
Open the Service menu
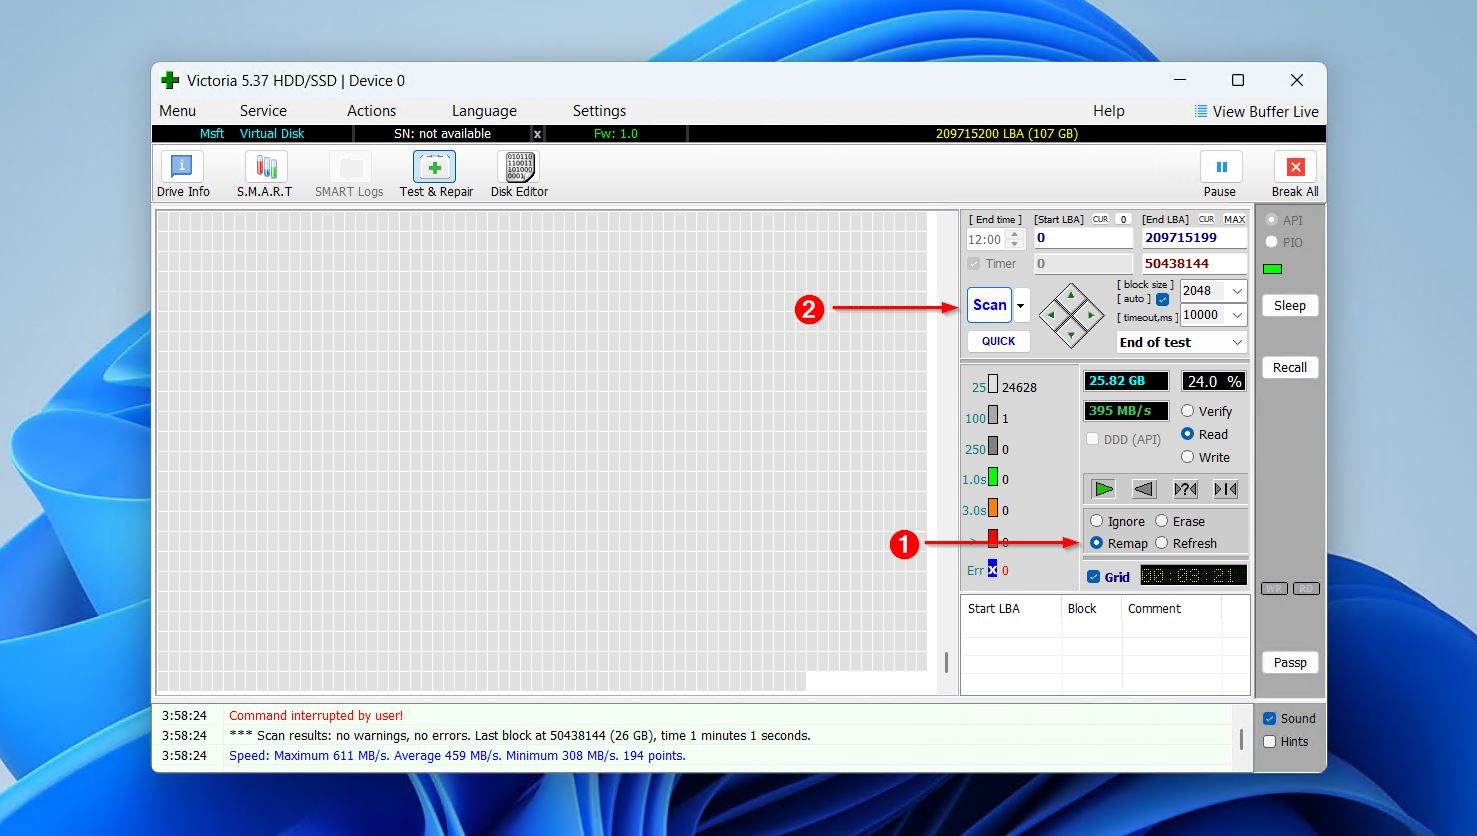tap(263, 110)
